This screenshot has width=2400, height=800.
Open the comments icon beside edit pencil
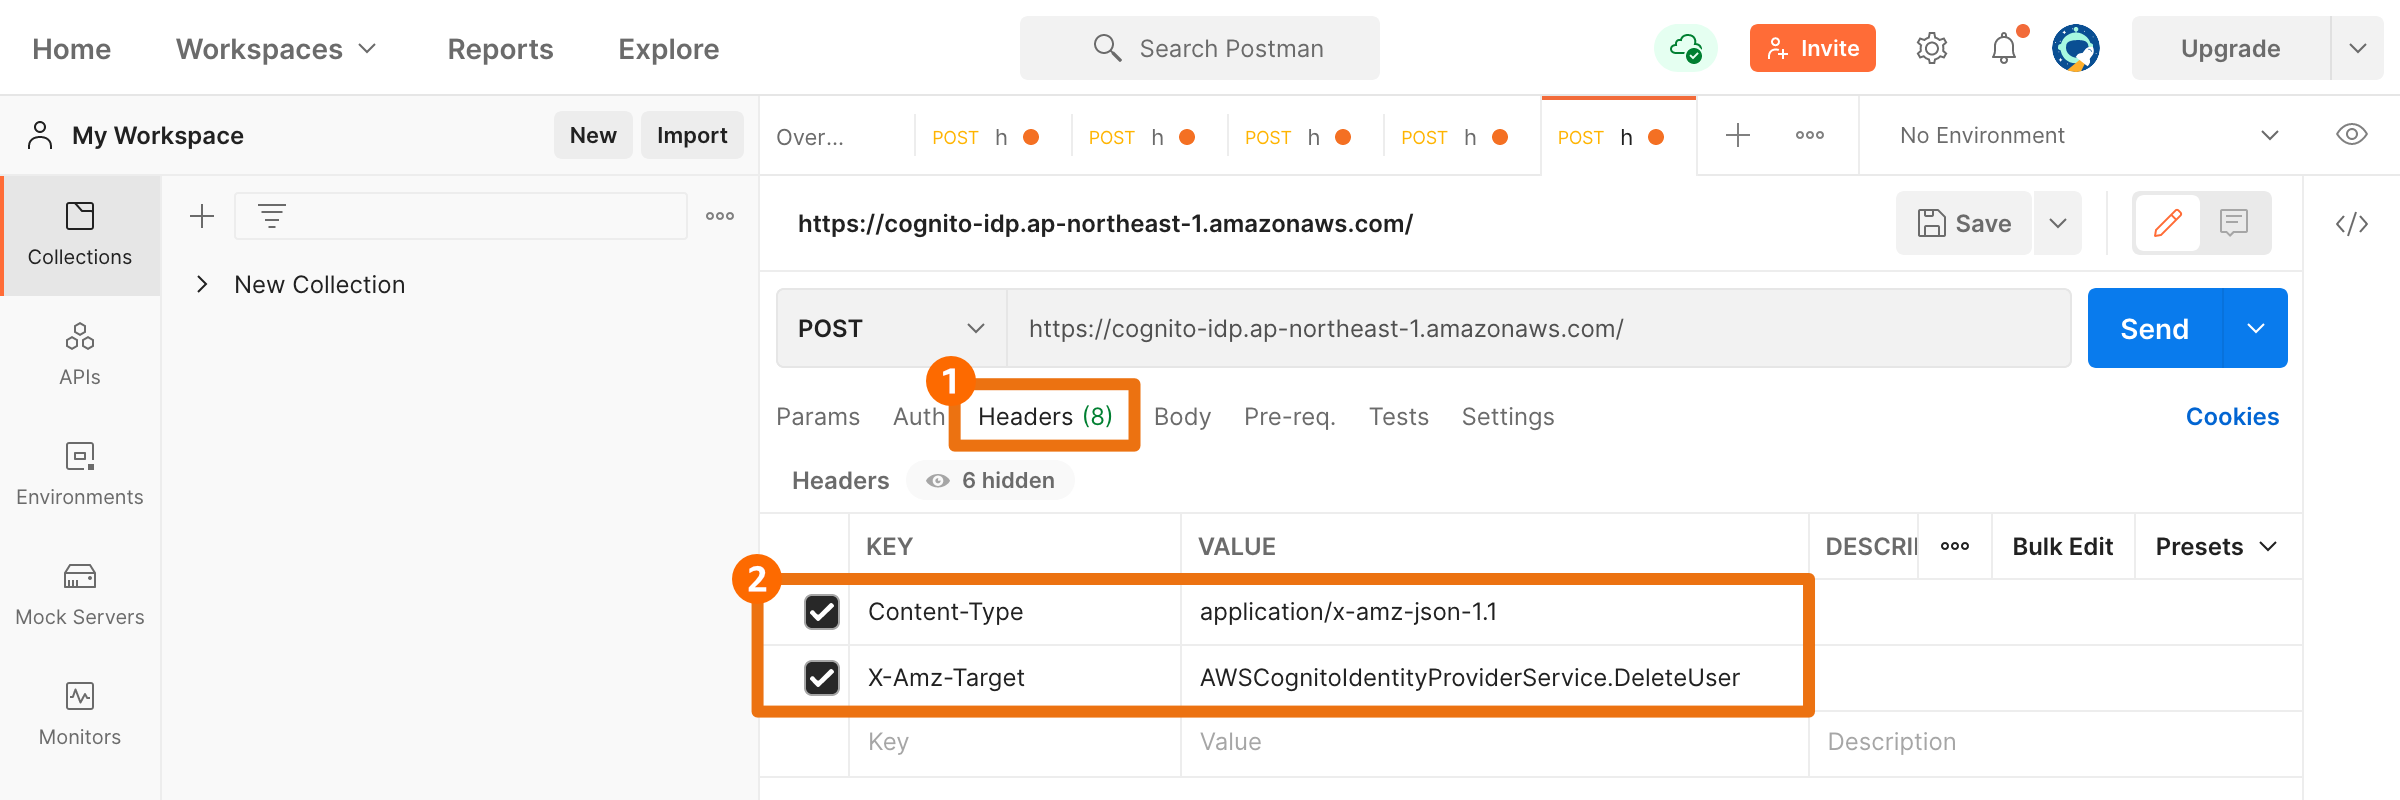click(x=2234, y=222)
